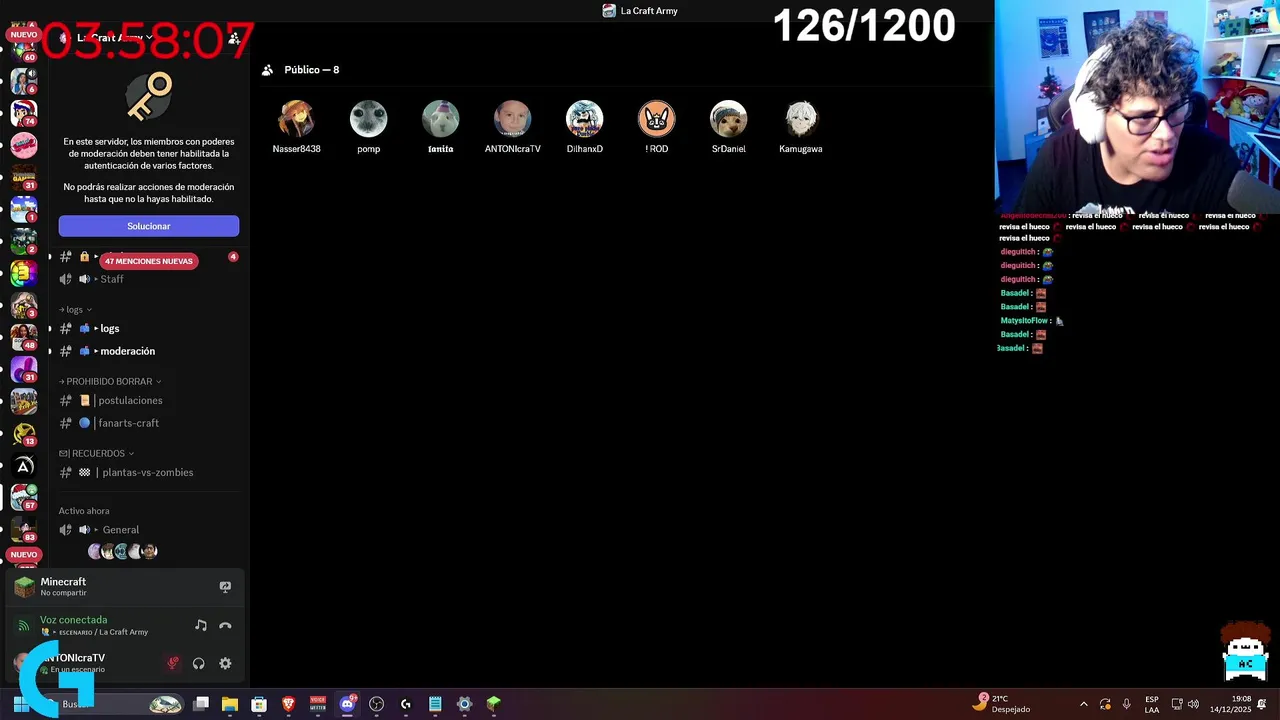The height and width of the screenshot is (720, 1280).
Task: Collapse the RECUERDOS category
Action: [97, 453]
